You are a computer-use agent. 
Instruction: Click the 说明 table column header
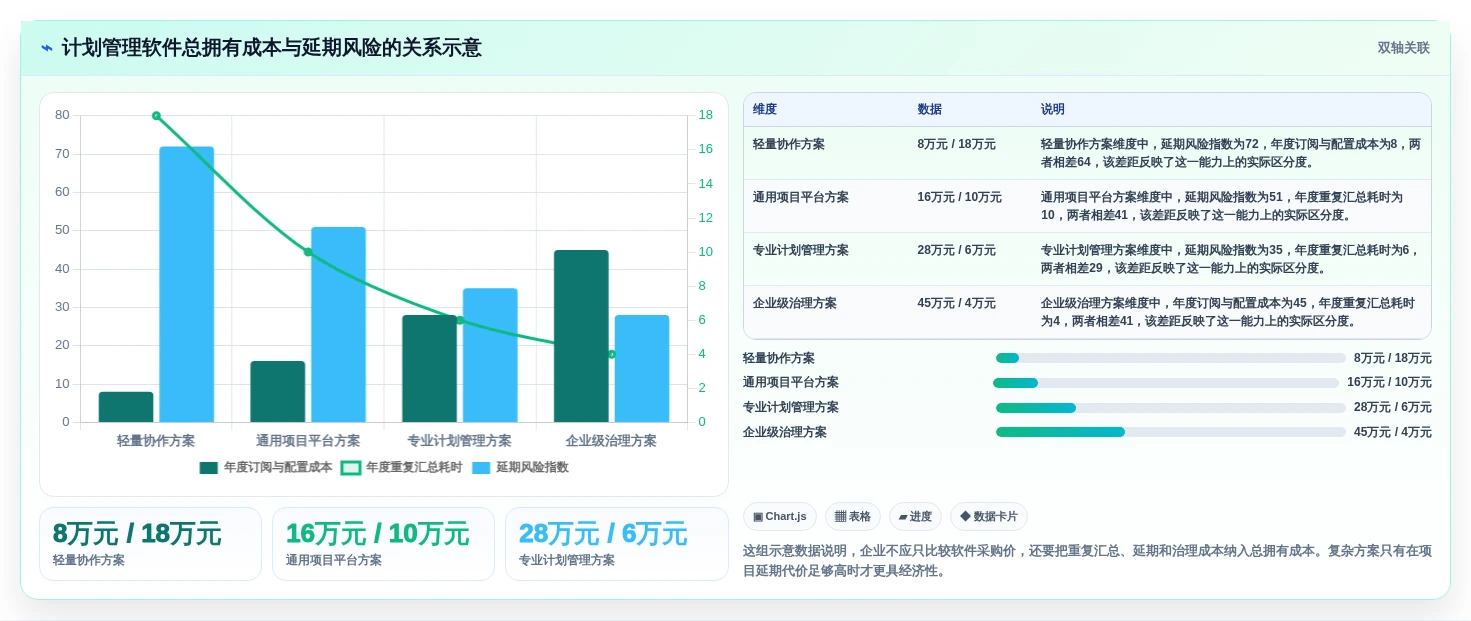1053,110
